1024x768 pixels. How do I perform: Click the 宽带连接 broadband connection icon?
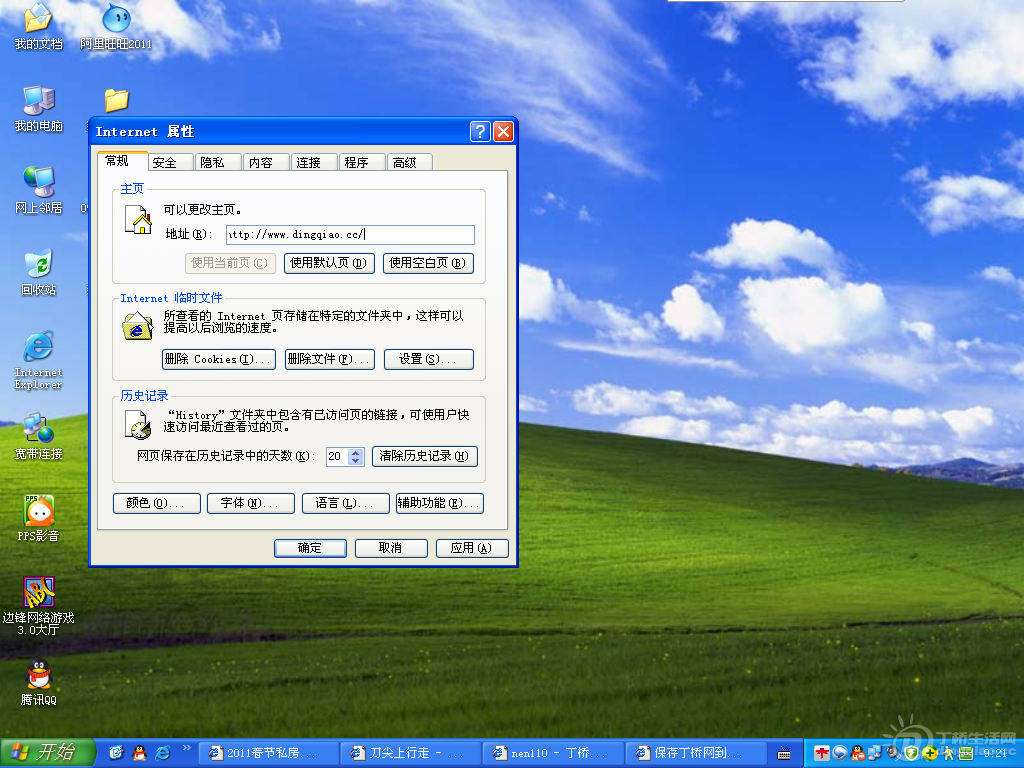(38, 429)
